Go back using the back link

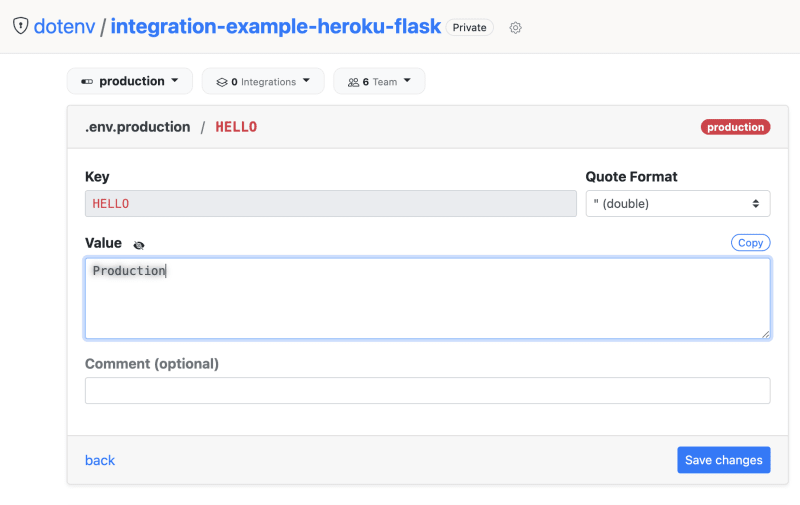100,460
